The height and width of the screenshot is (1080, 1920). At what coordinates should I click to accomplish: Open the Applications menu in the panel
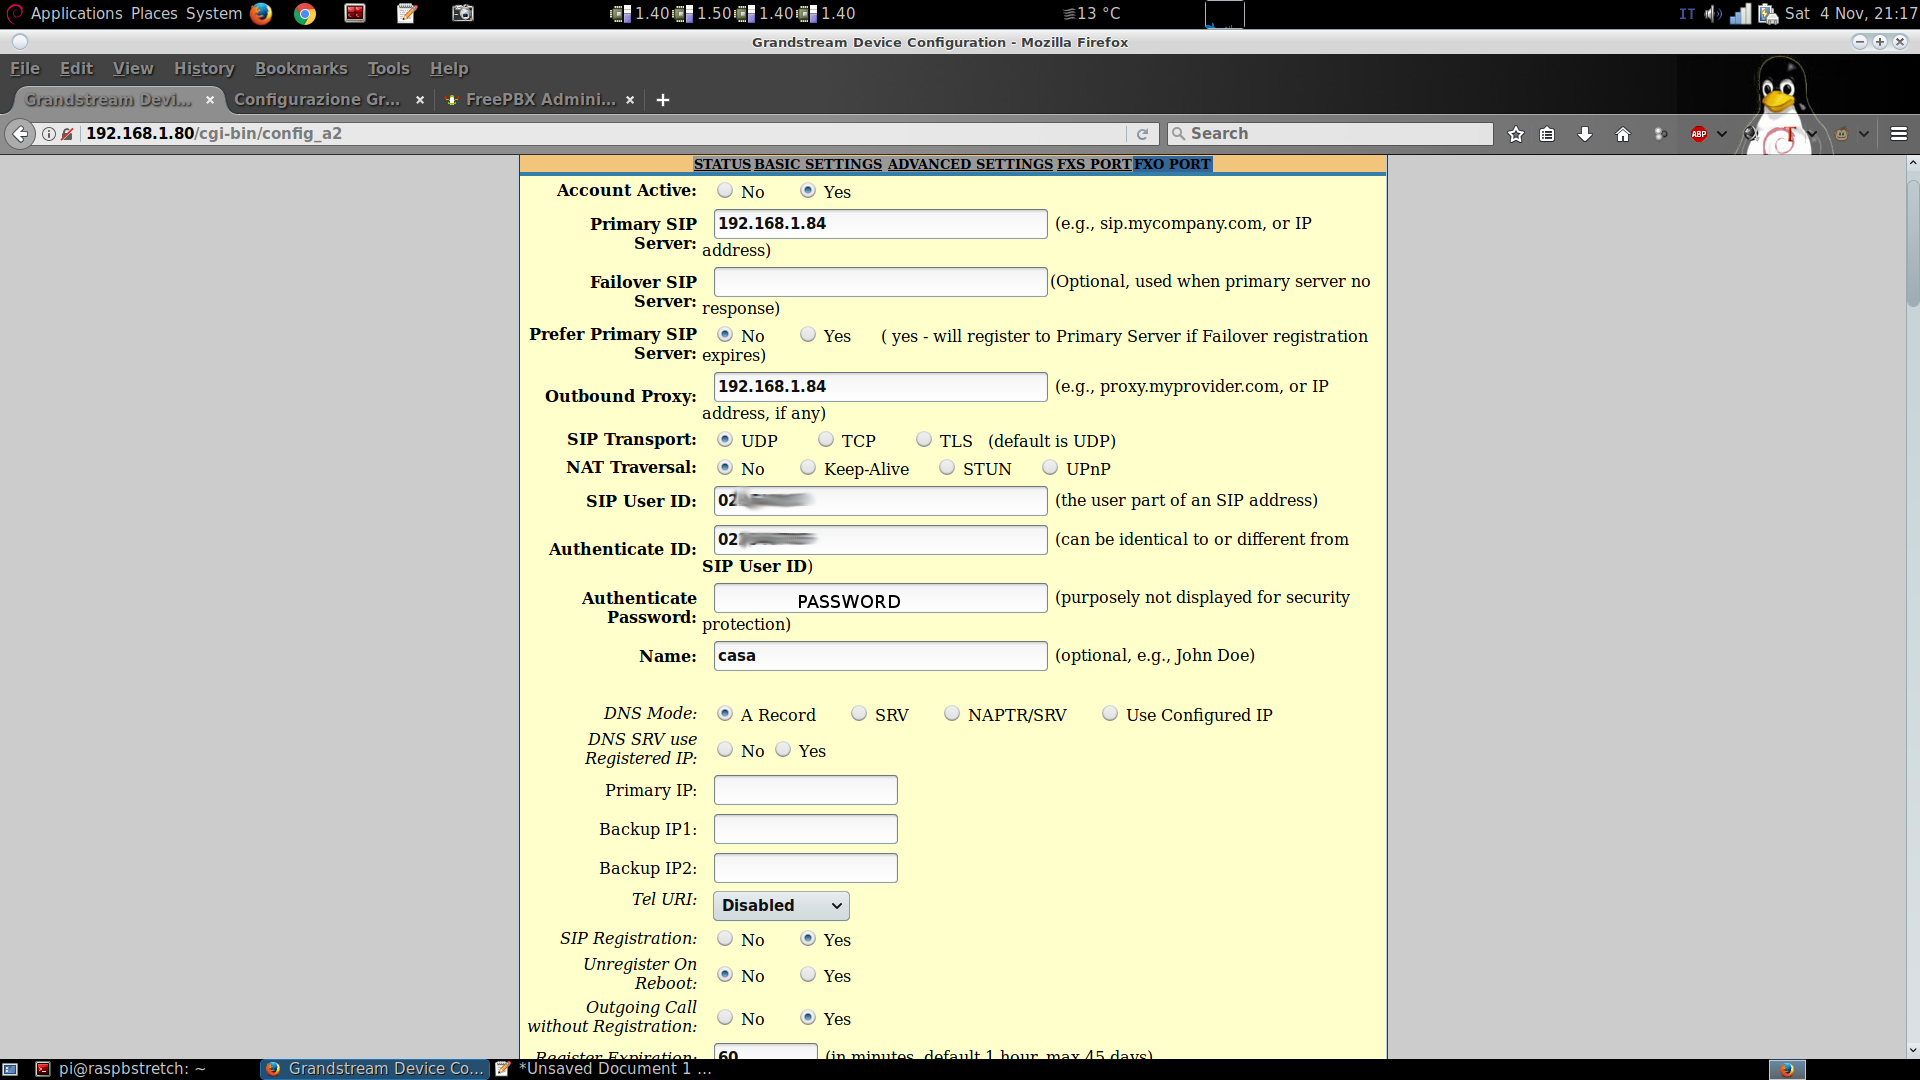click(76, 13)
